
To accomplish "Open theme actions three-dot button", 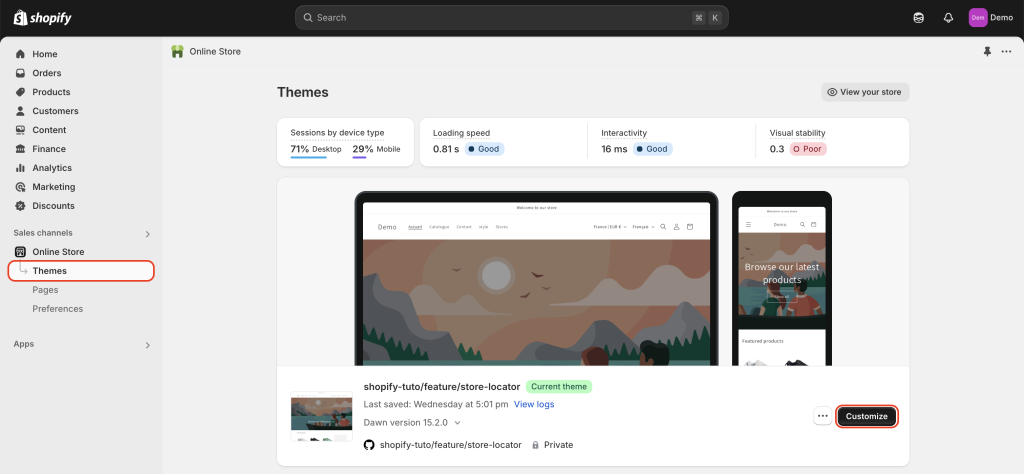I will tap(823, 416).
